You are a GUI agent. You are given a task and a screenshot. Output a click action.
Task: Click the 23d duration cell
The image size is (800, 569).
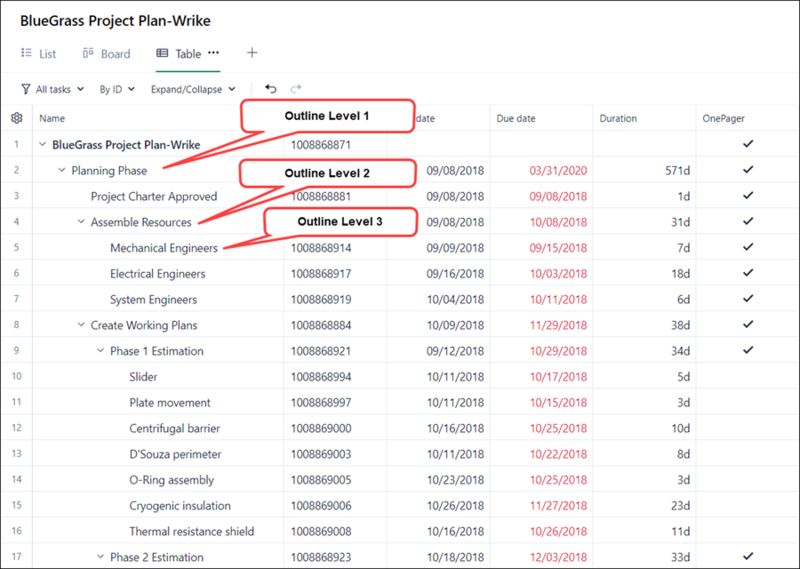681,506
